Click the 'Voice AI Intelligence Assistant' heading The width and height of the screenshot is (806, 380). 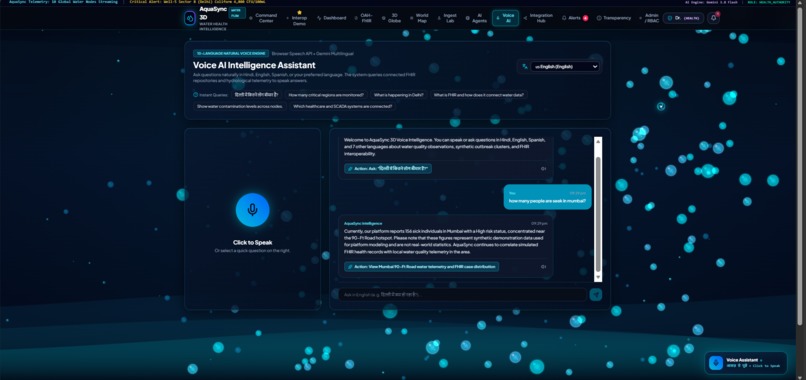pyautogui.click(x=254, y=65)
